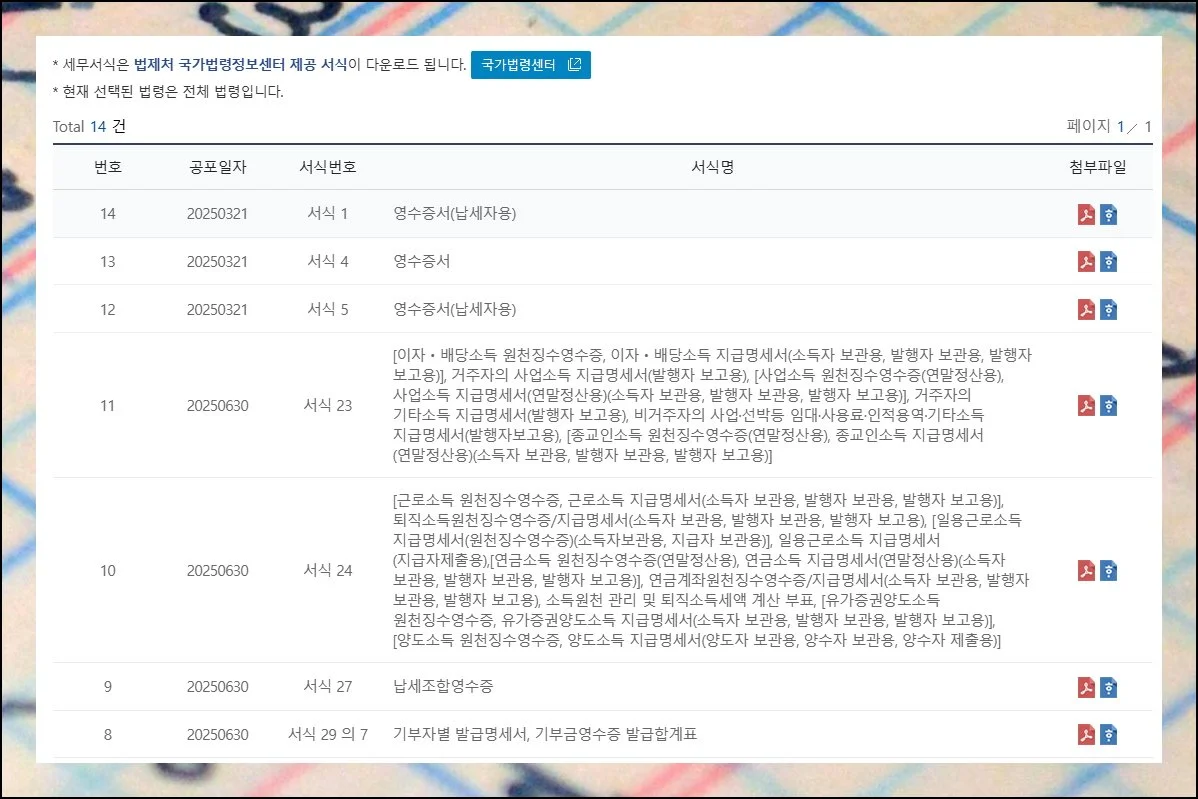
Task: Download PDF for 서식 23
Action: pos(1086,406)
